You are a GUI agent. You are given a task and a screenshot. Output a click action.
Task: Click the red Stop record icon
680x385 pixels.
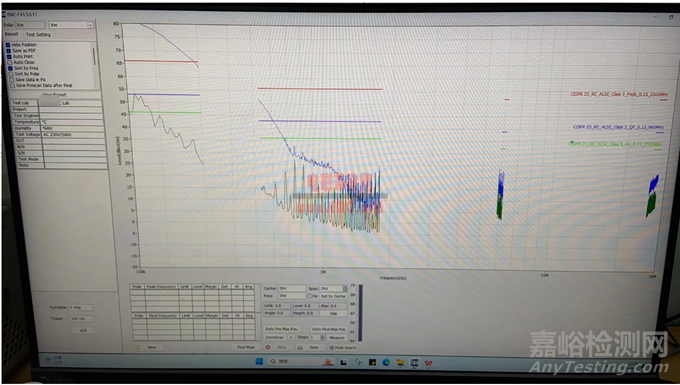tap(268, 347)
